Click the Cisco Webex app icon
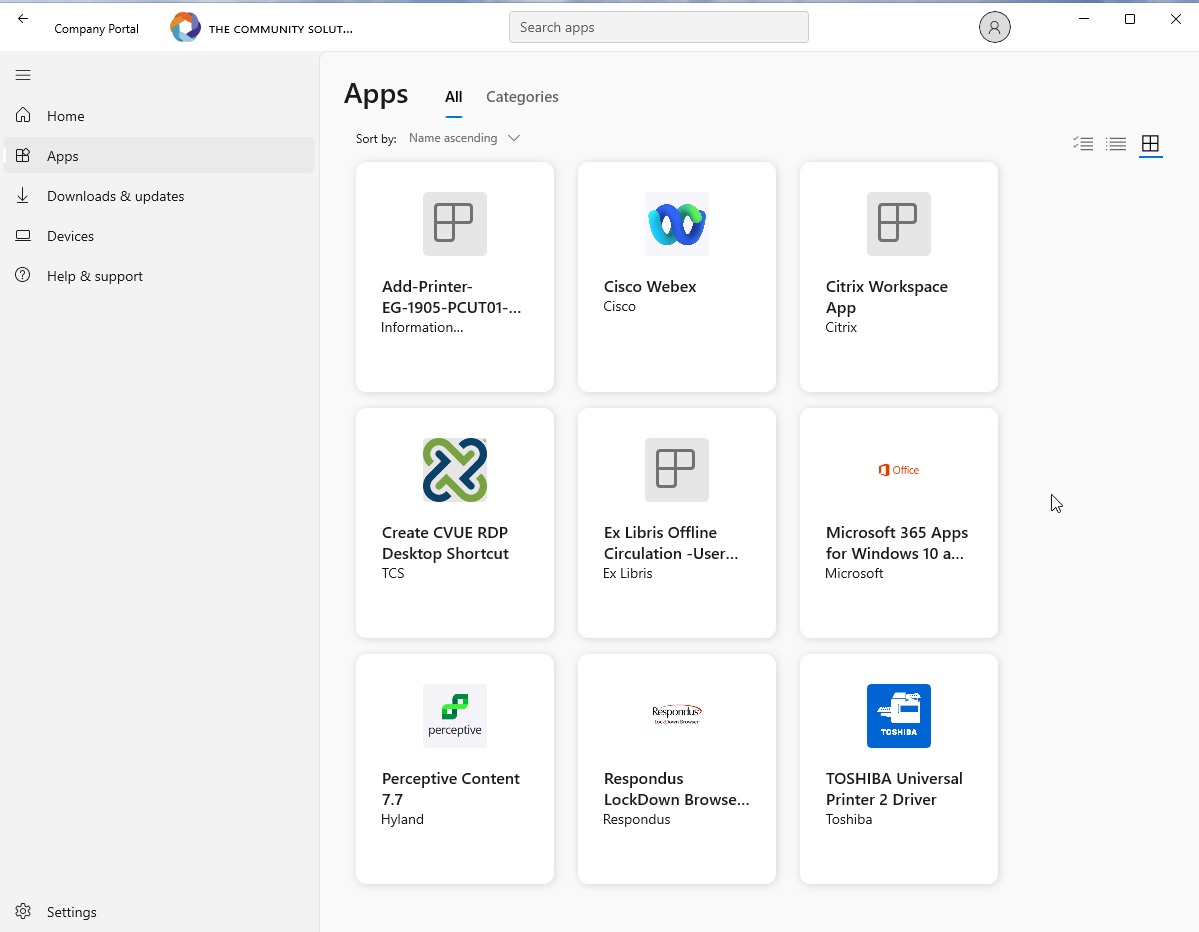Screen dimensions: 1199x932 pyautogui.click(x=677, y=224)
